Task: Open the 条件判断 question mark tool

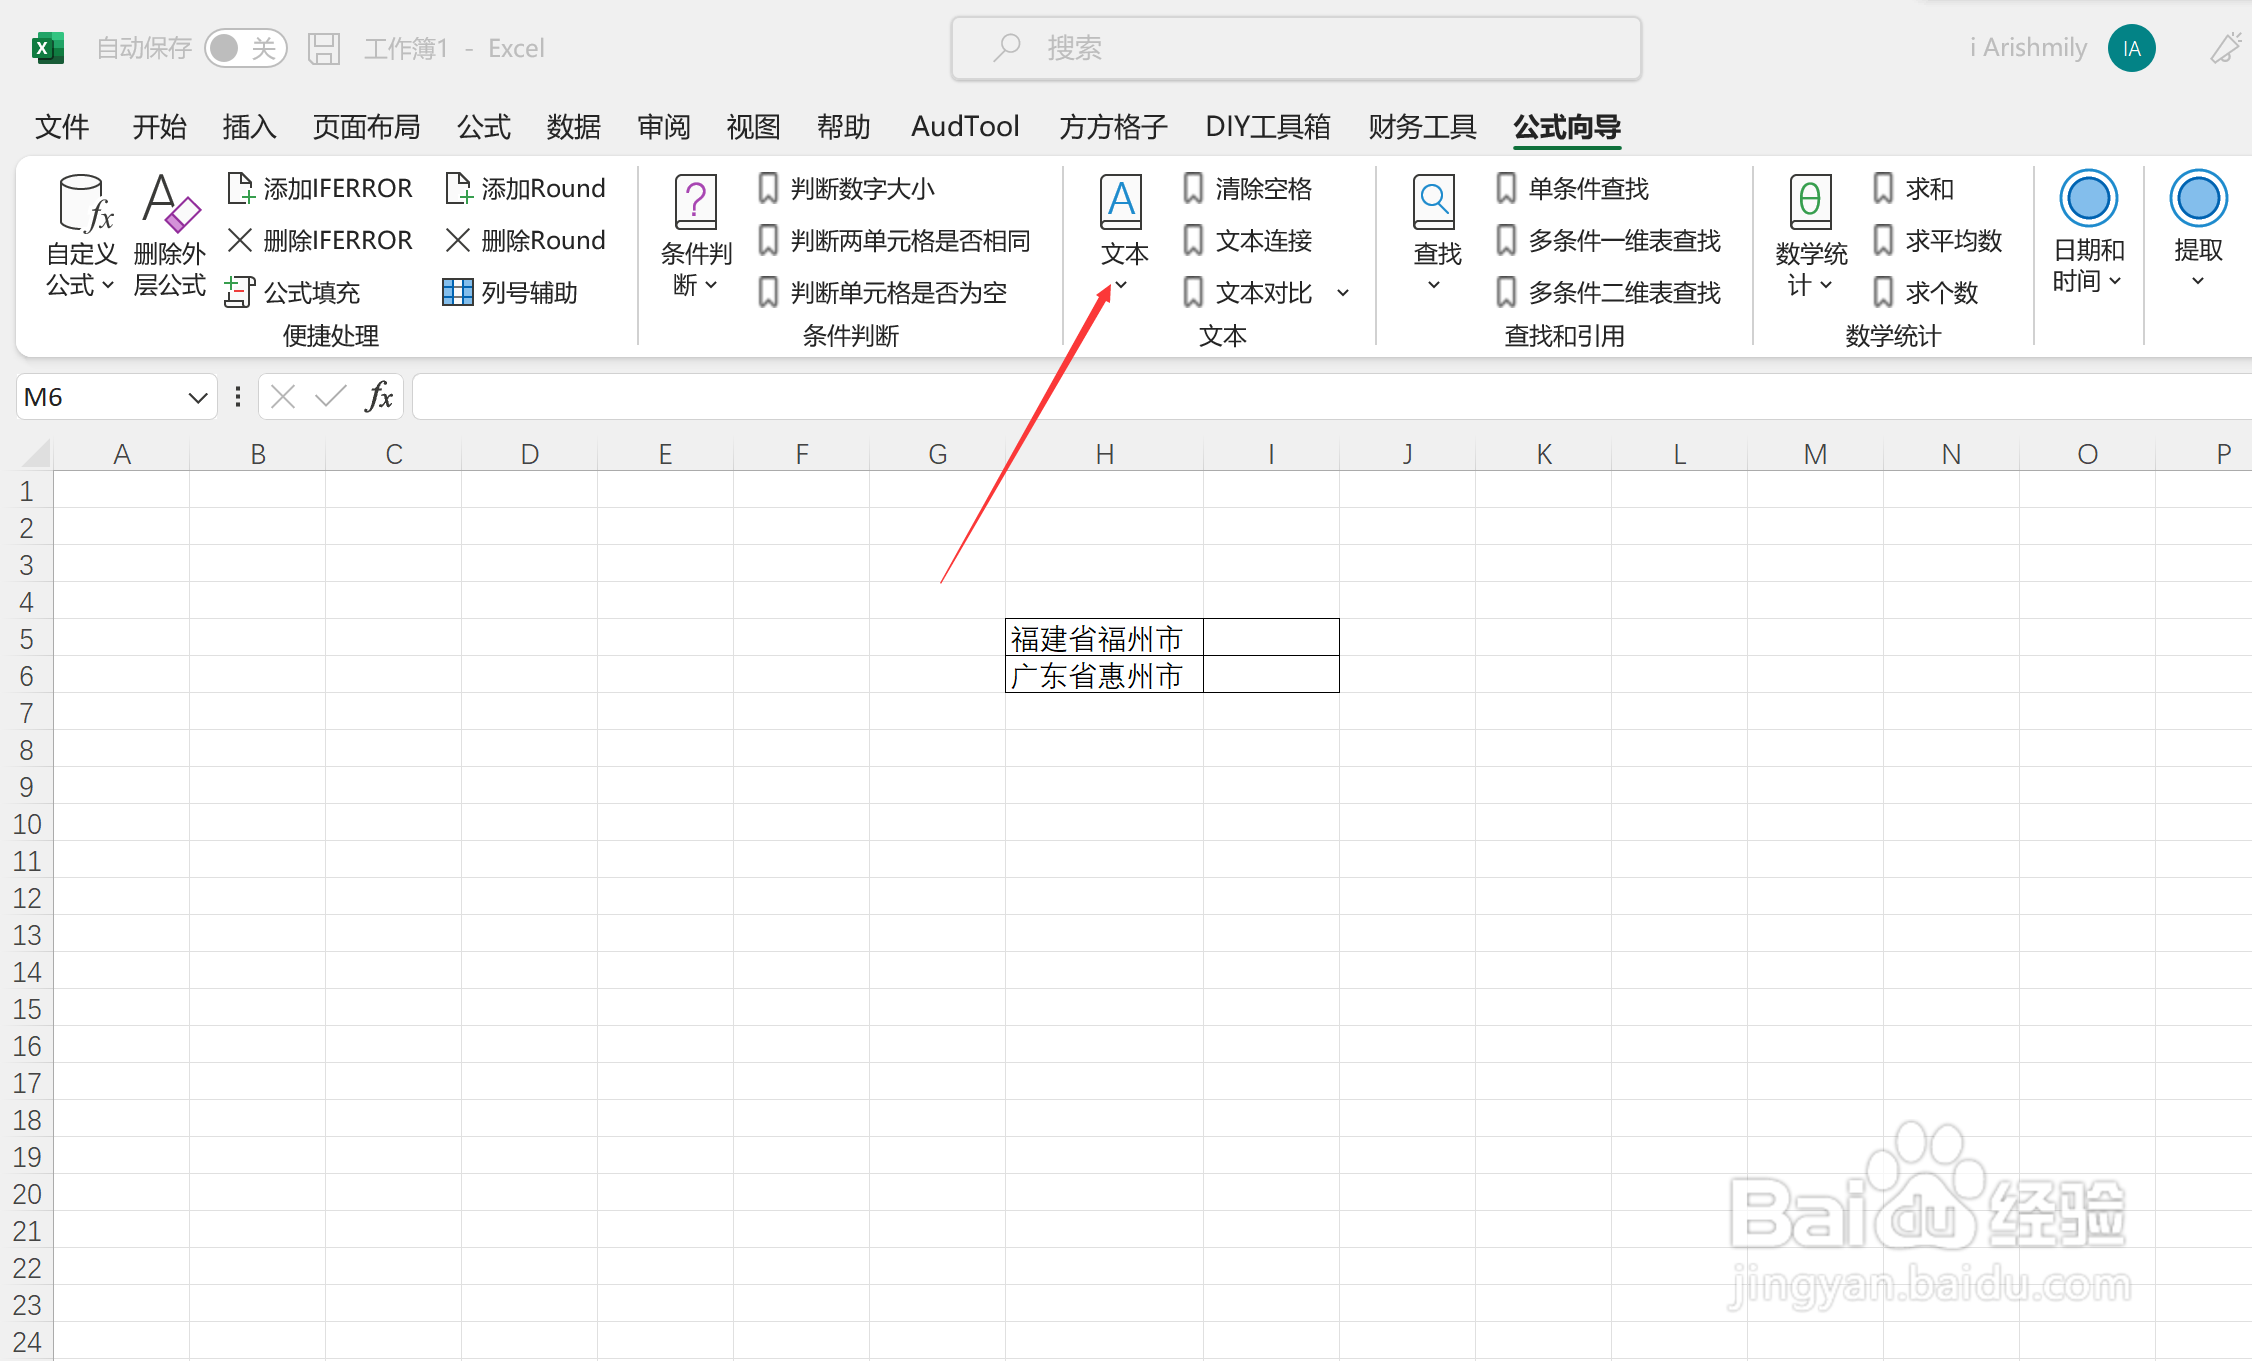Action: (x=696, y=236)
